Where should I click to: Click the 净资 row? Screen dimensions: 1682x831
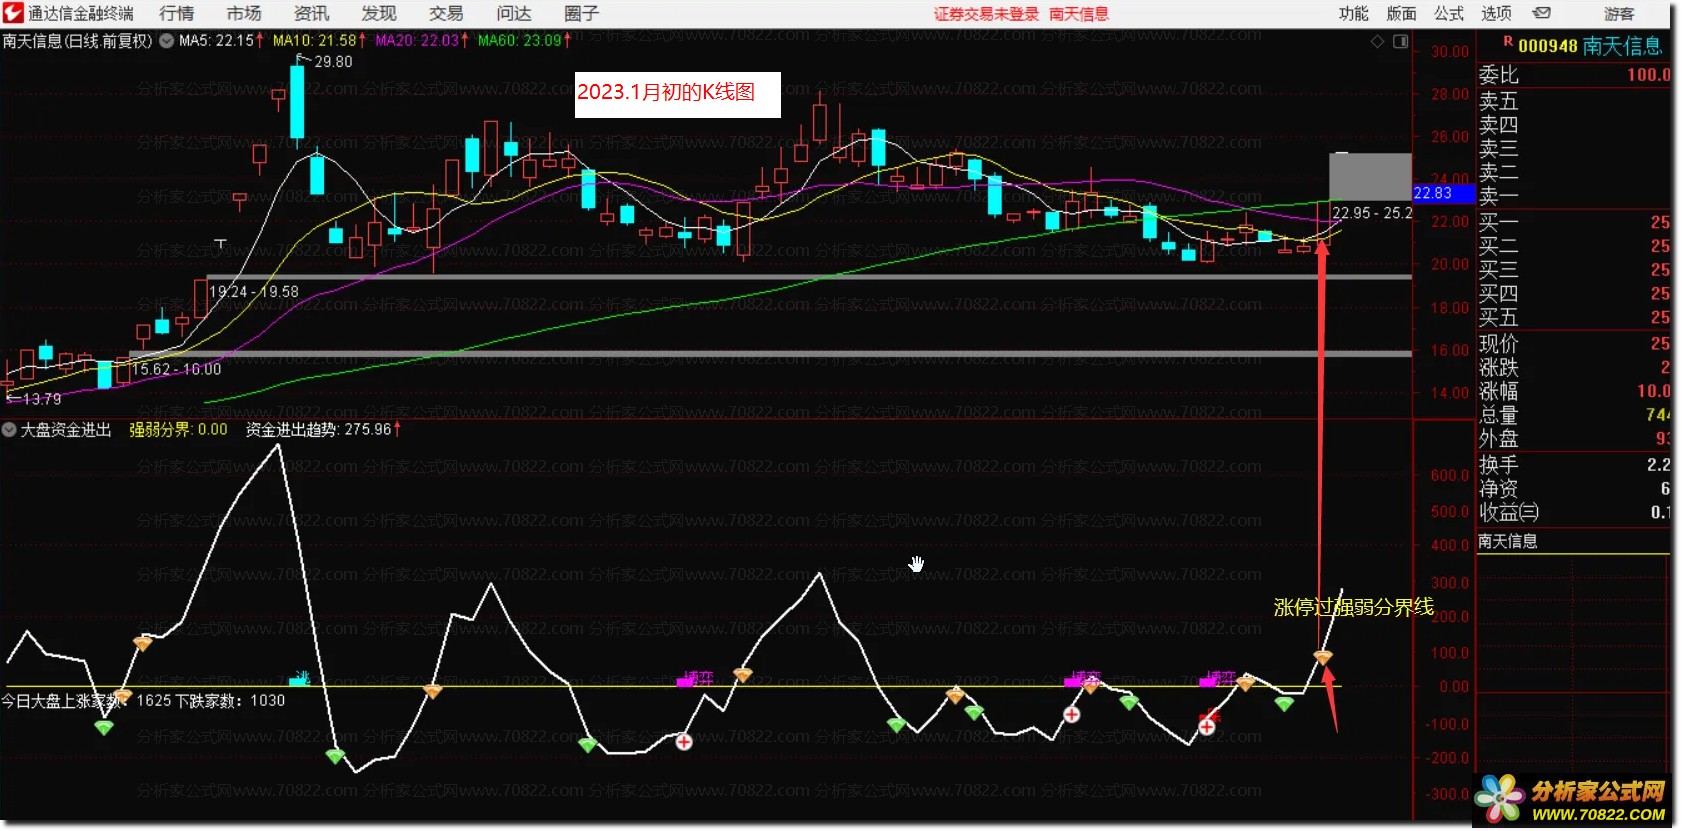click(x=1573, y=489)
